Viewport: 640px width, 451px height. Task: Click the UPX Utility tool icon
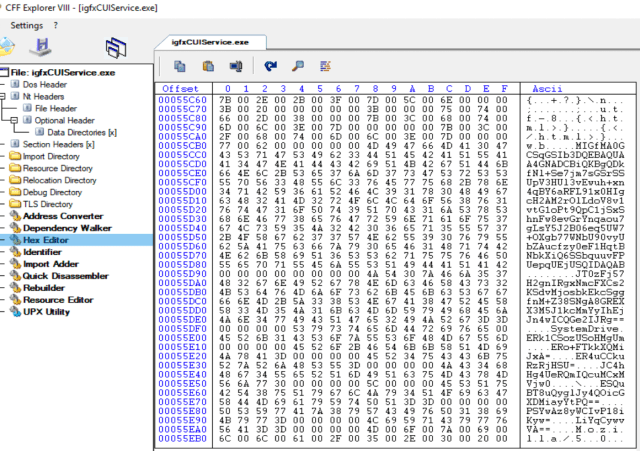(15, 312)
